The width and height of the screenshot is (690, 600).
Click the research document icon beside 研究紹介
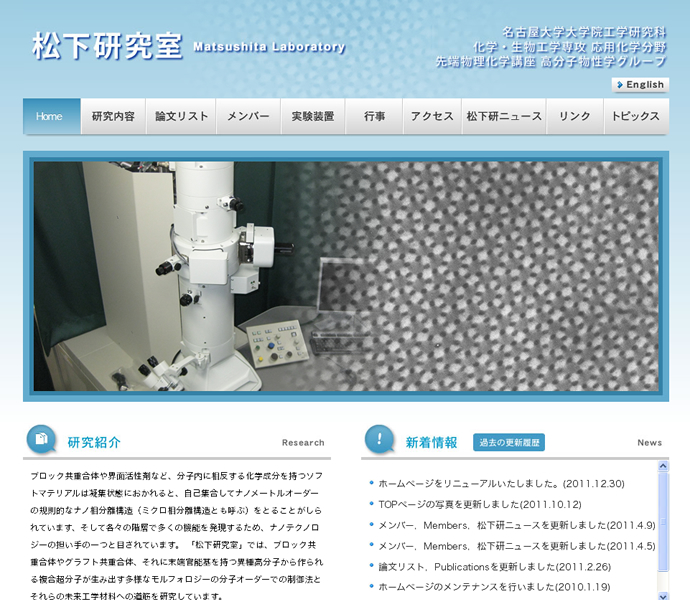click(41, 439)
